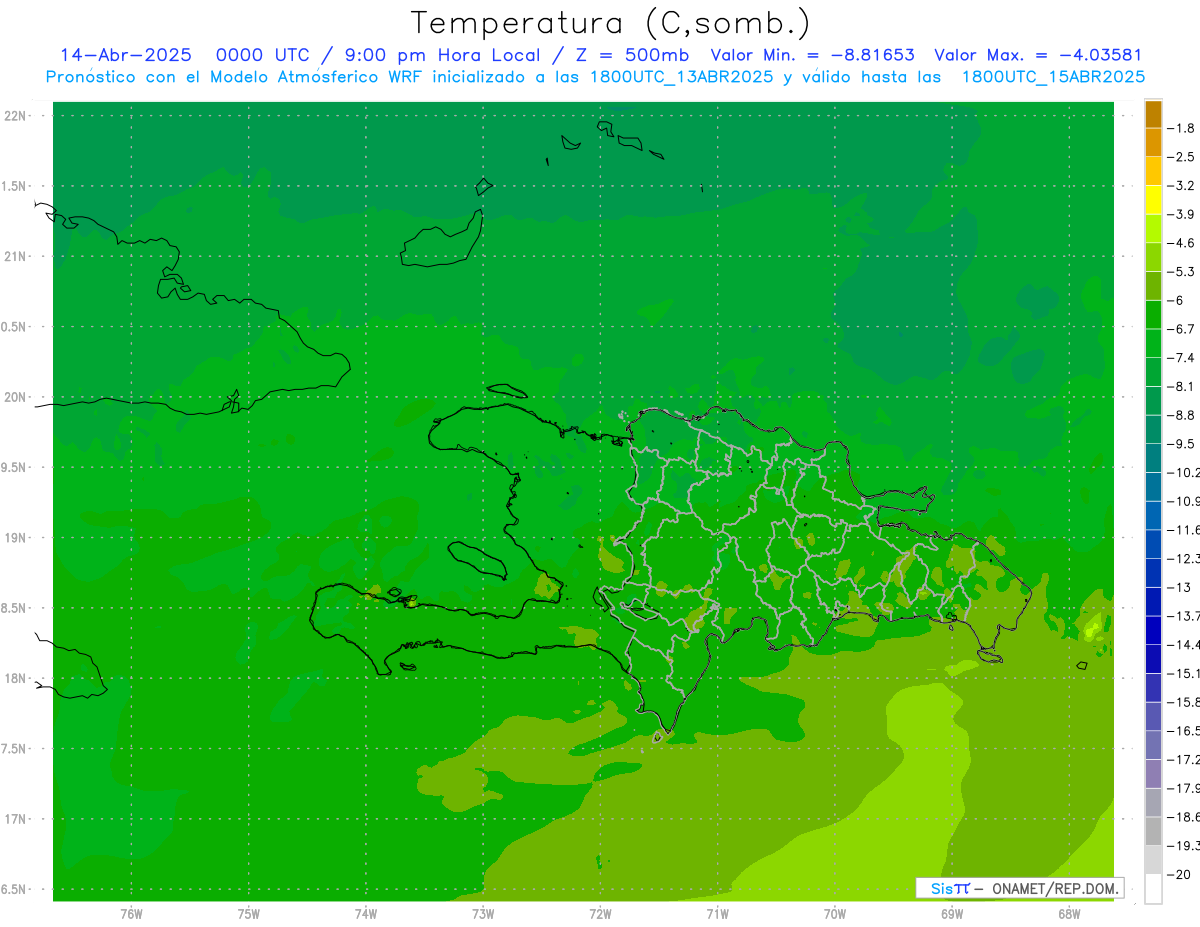Image resolution: width=1200 pixels, height=927 pixels.
Task: Click the '70W' longitude axis label
Action: tap(835, 913)
